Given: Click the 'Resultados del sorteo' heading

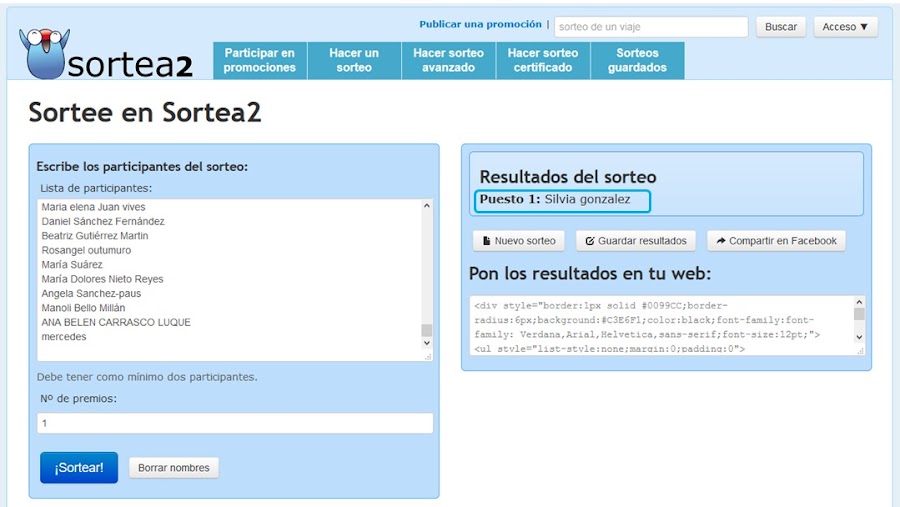Looking at the screenshot, I should [568, 176].
